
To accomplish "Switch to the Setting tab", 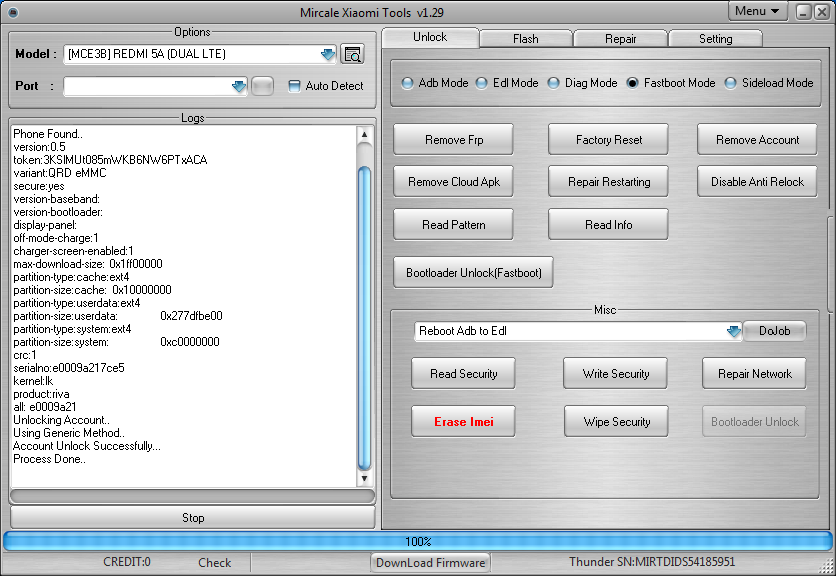I will pyautogui.click(x=716, y=39).
